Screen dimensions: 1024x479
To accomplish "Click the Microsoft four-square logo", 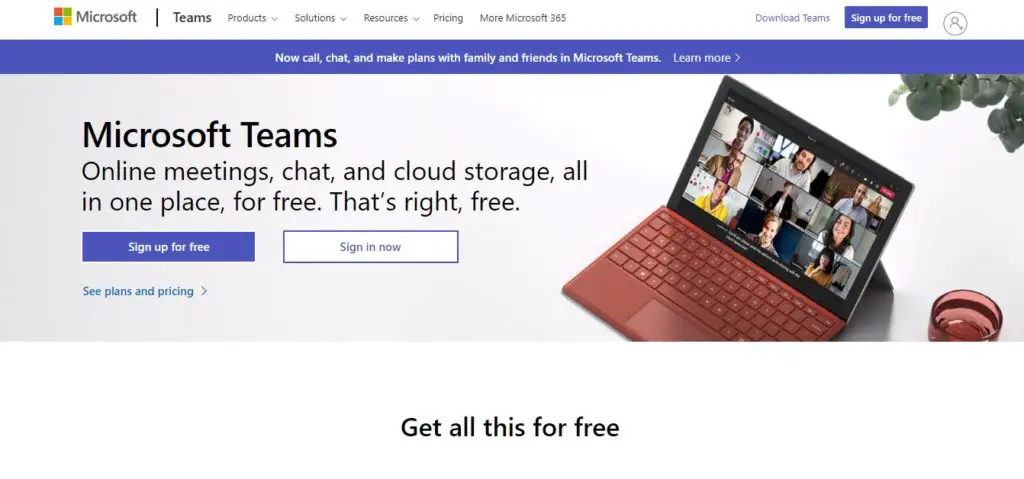I will (63, 16).
